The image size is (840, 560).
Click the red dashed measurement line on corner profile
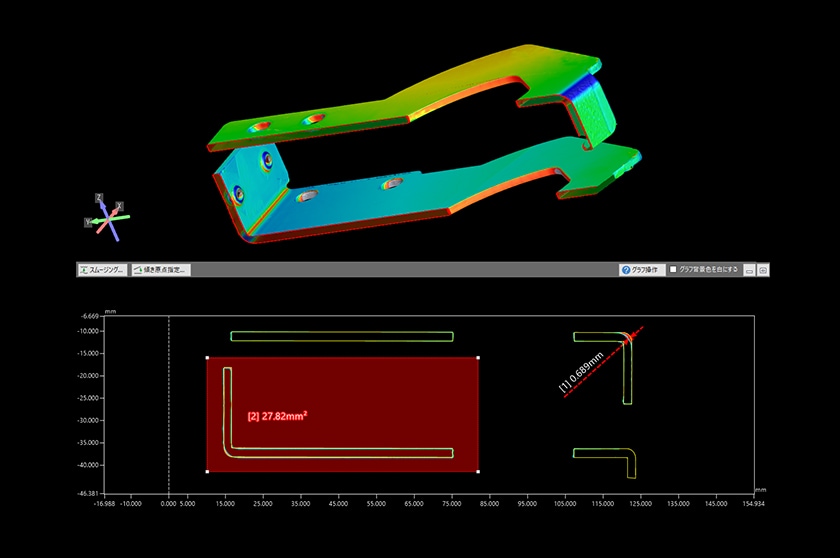[610, 359]
